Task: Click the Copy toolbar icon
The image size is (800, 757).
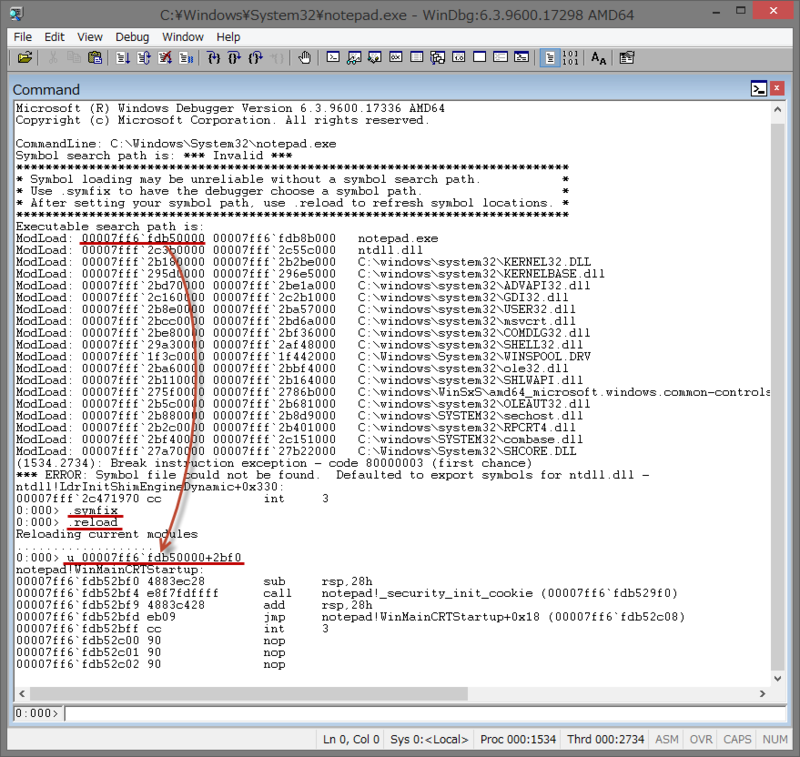Action: [x=74, y=58]
